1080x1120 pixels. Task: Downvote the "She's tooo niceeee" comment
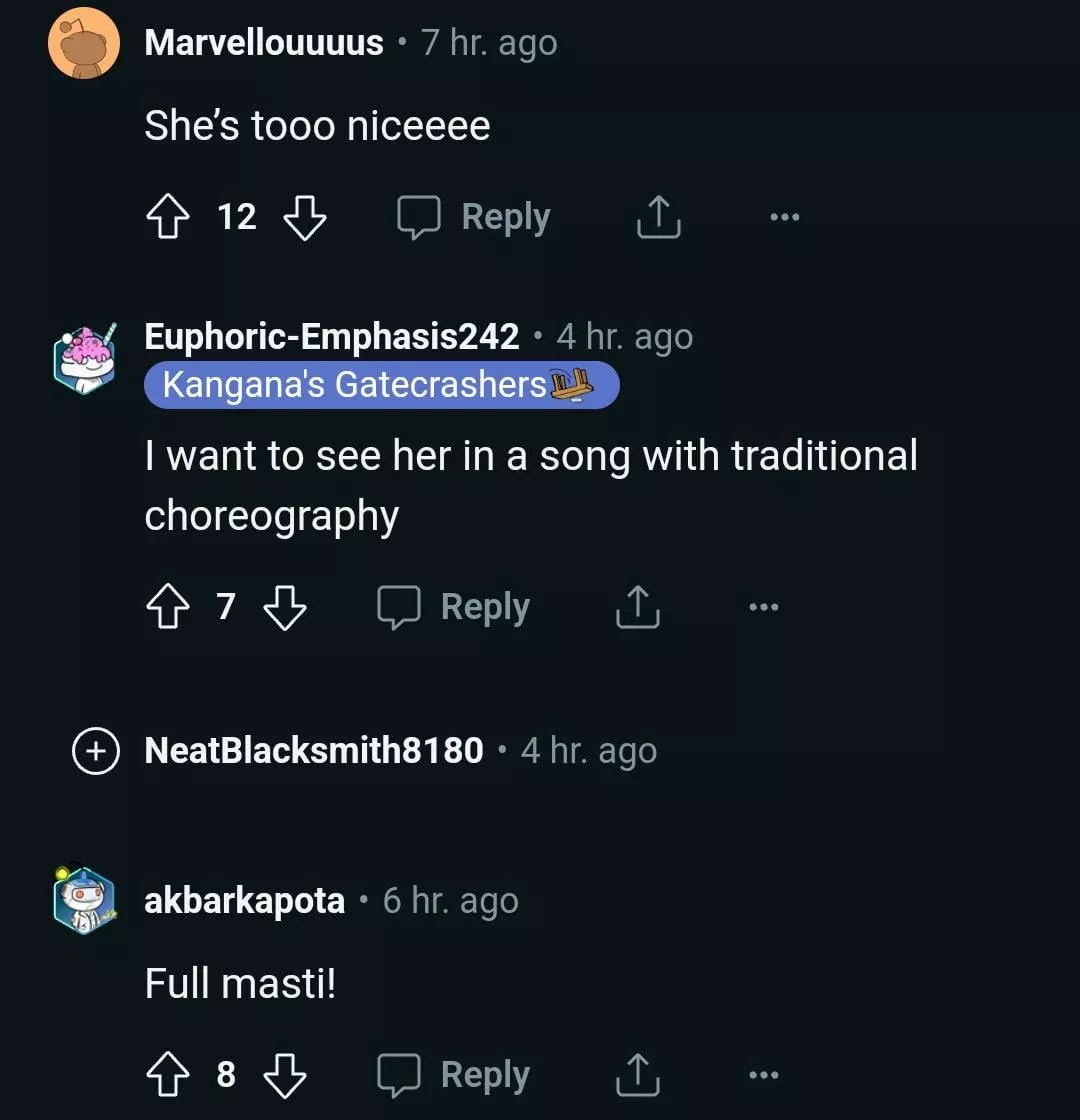(305, 217)
